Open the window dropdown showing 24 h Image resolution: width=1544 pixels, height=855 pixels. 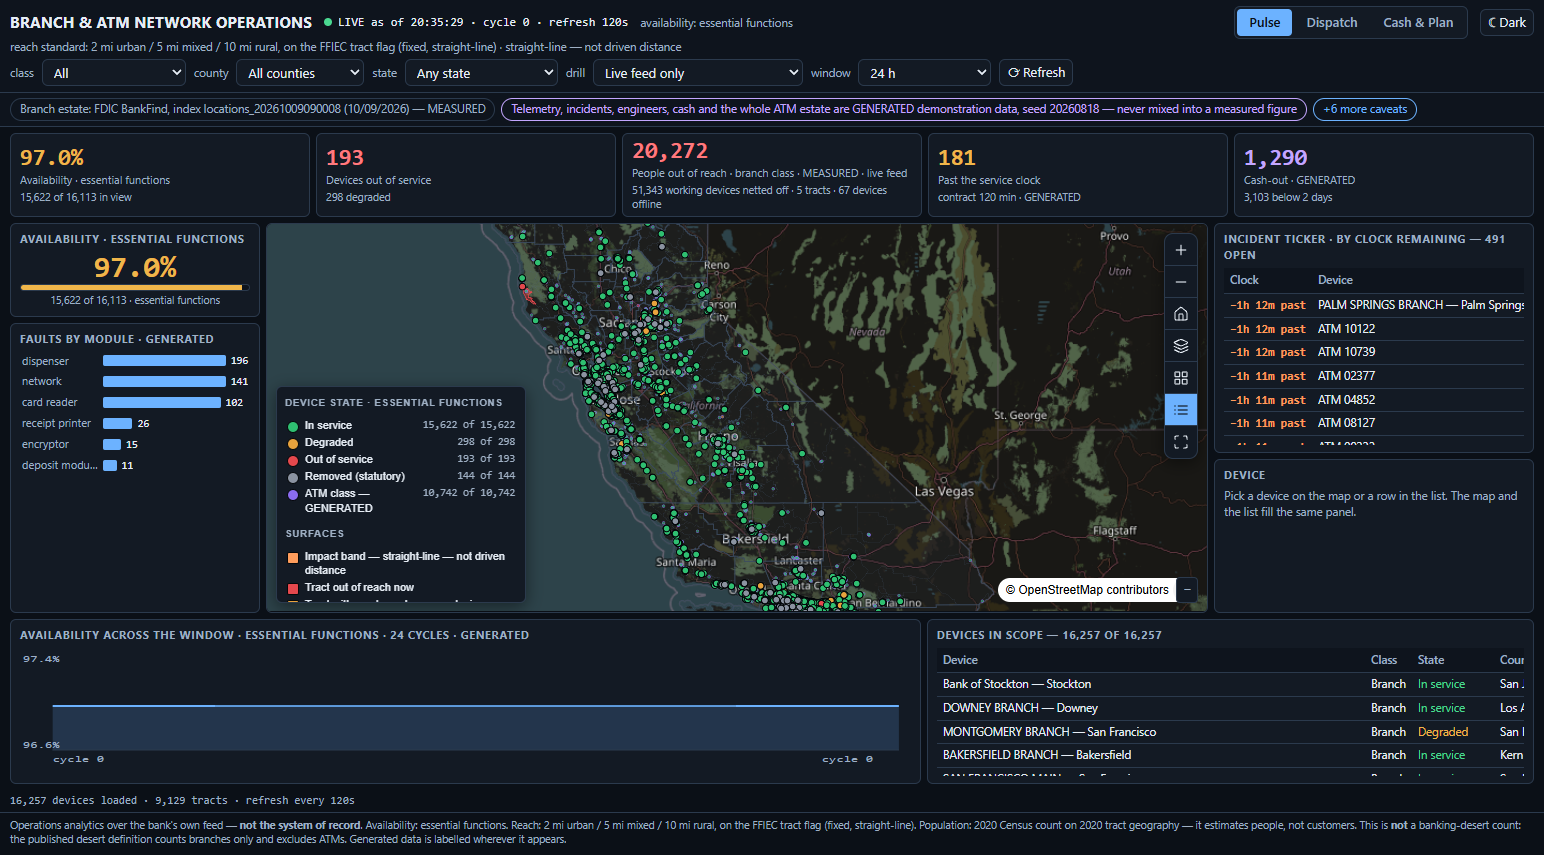[925, 73]
